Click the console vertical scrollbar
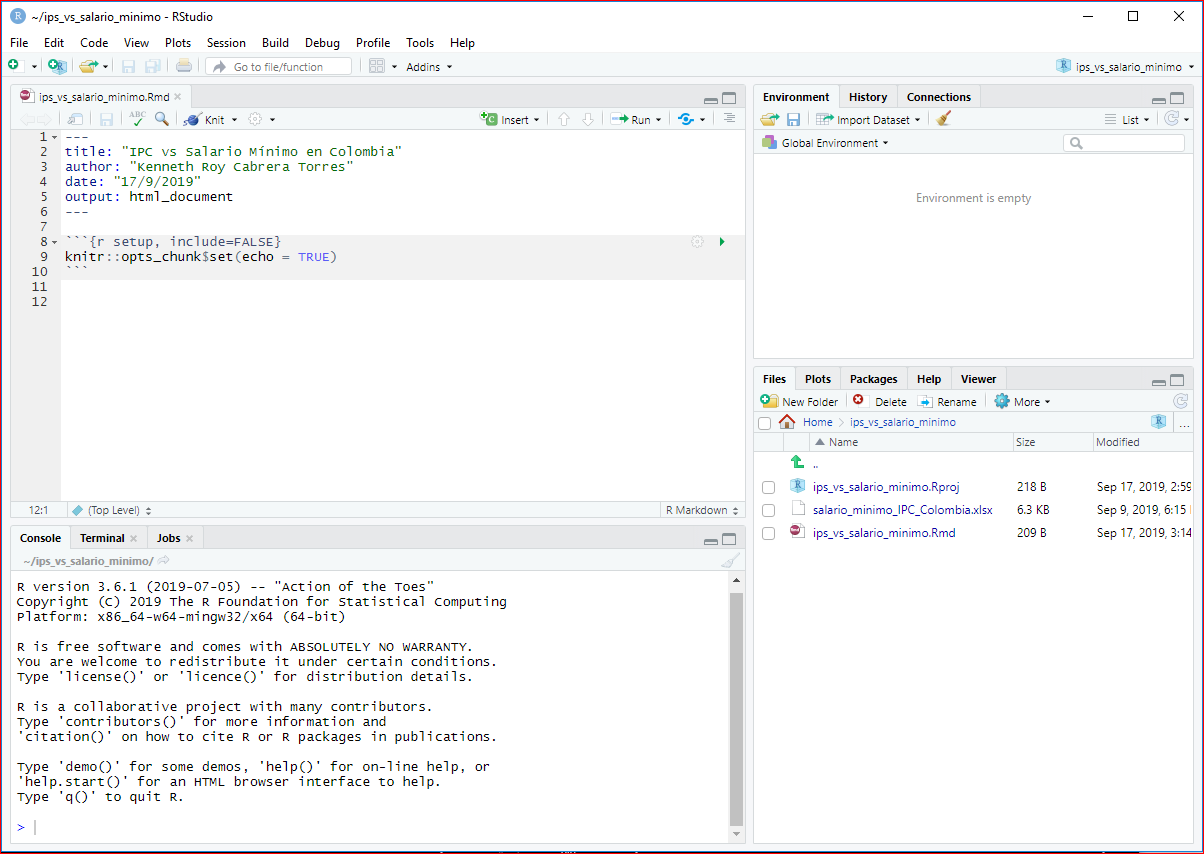Image resolution: width=1204 pixels, height=854 pixels. [x=737, y=708]
